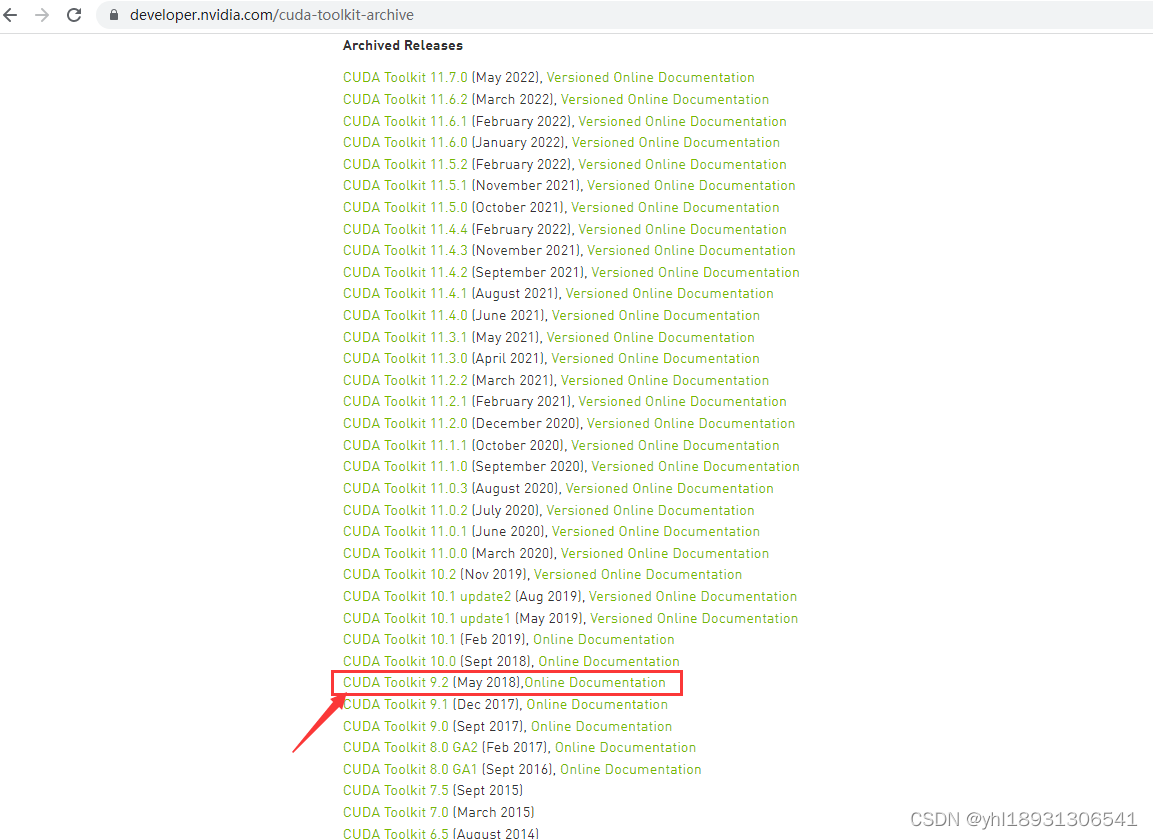Reload the CUDA toolkit archive page
The width and height of the screenshot is (1153, 839).
[74, 15]
